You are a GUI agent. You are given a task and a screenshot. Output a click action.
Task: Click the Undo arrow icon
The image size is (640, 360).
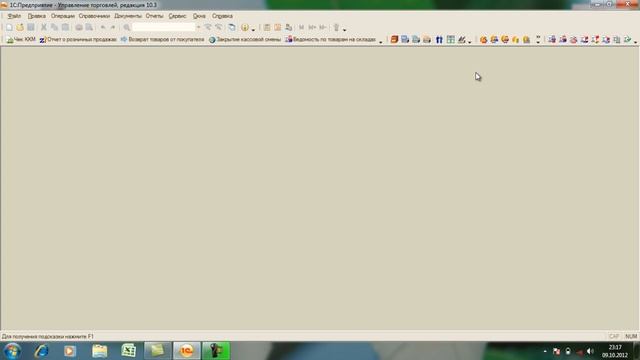103,27
